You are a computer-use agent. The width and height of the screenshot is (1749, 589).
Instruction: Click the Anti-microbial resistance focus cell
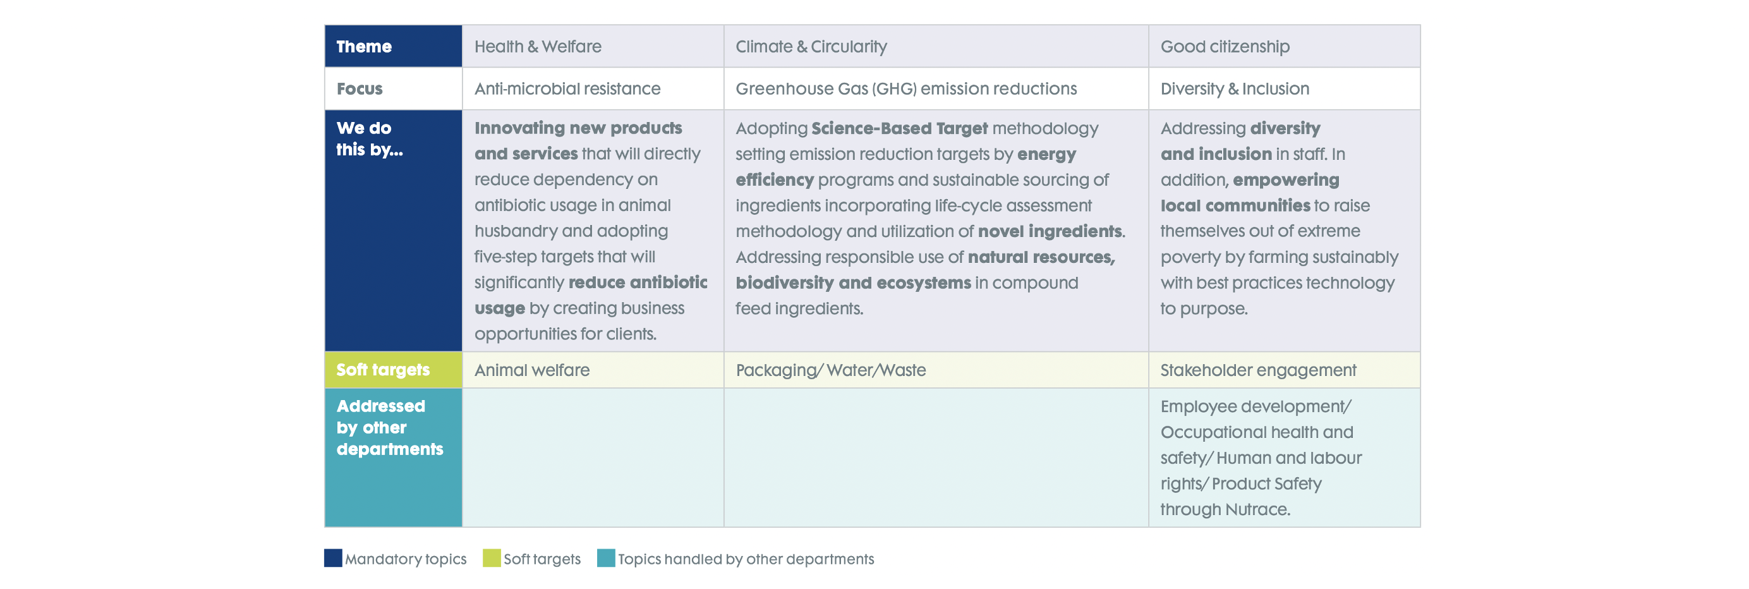coord(593,88)
